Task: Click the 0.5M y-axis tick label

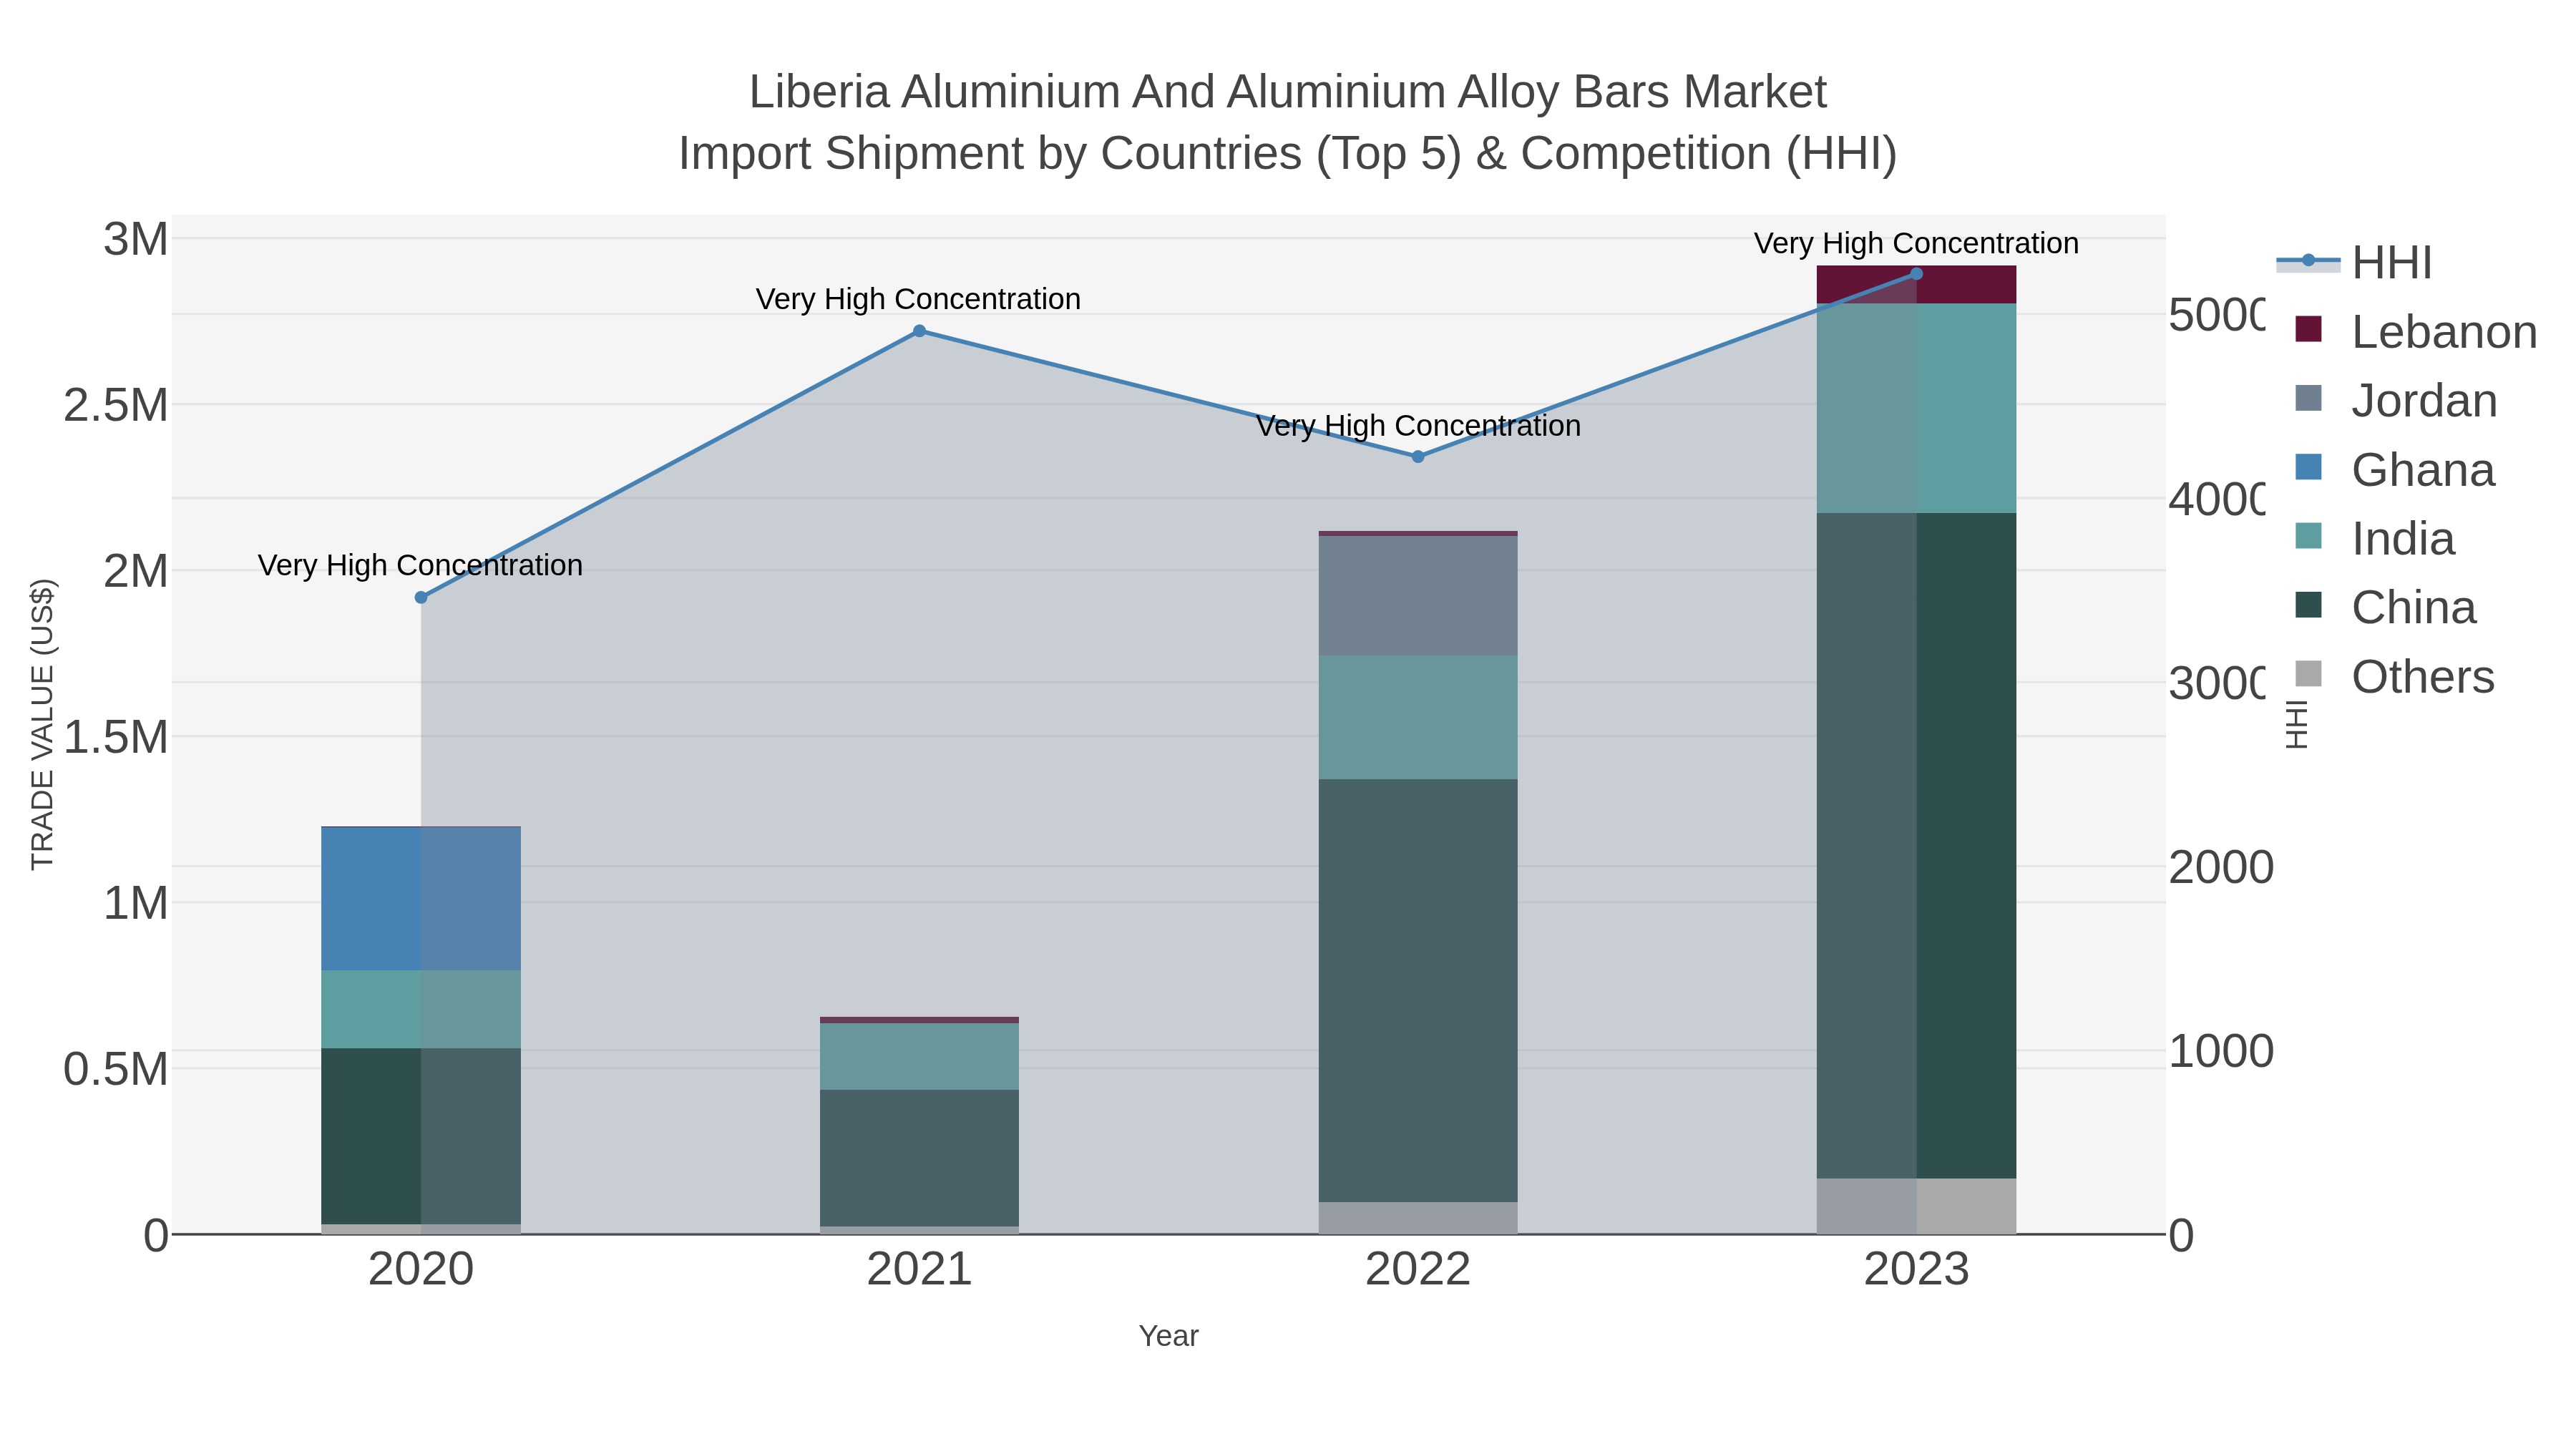Action: (115, 1070)
